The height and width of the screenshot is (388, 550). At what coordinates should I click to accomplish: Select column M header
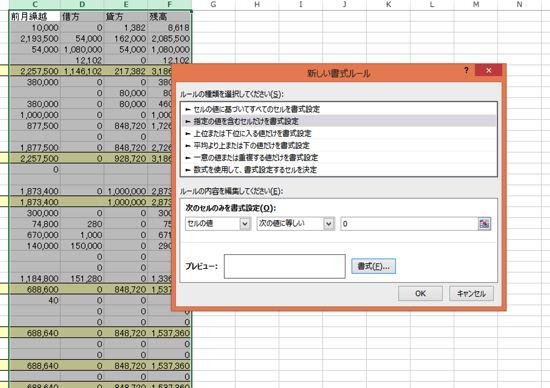pos(476,5)
